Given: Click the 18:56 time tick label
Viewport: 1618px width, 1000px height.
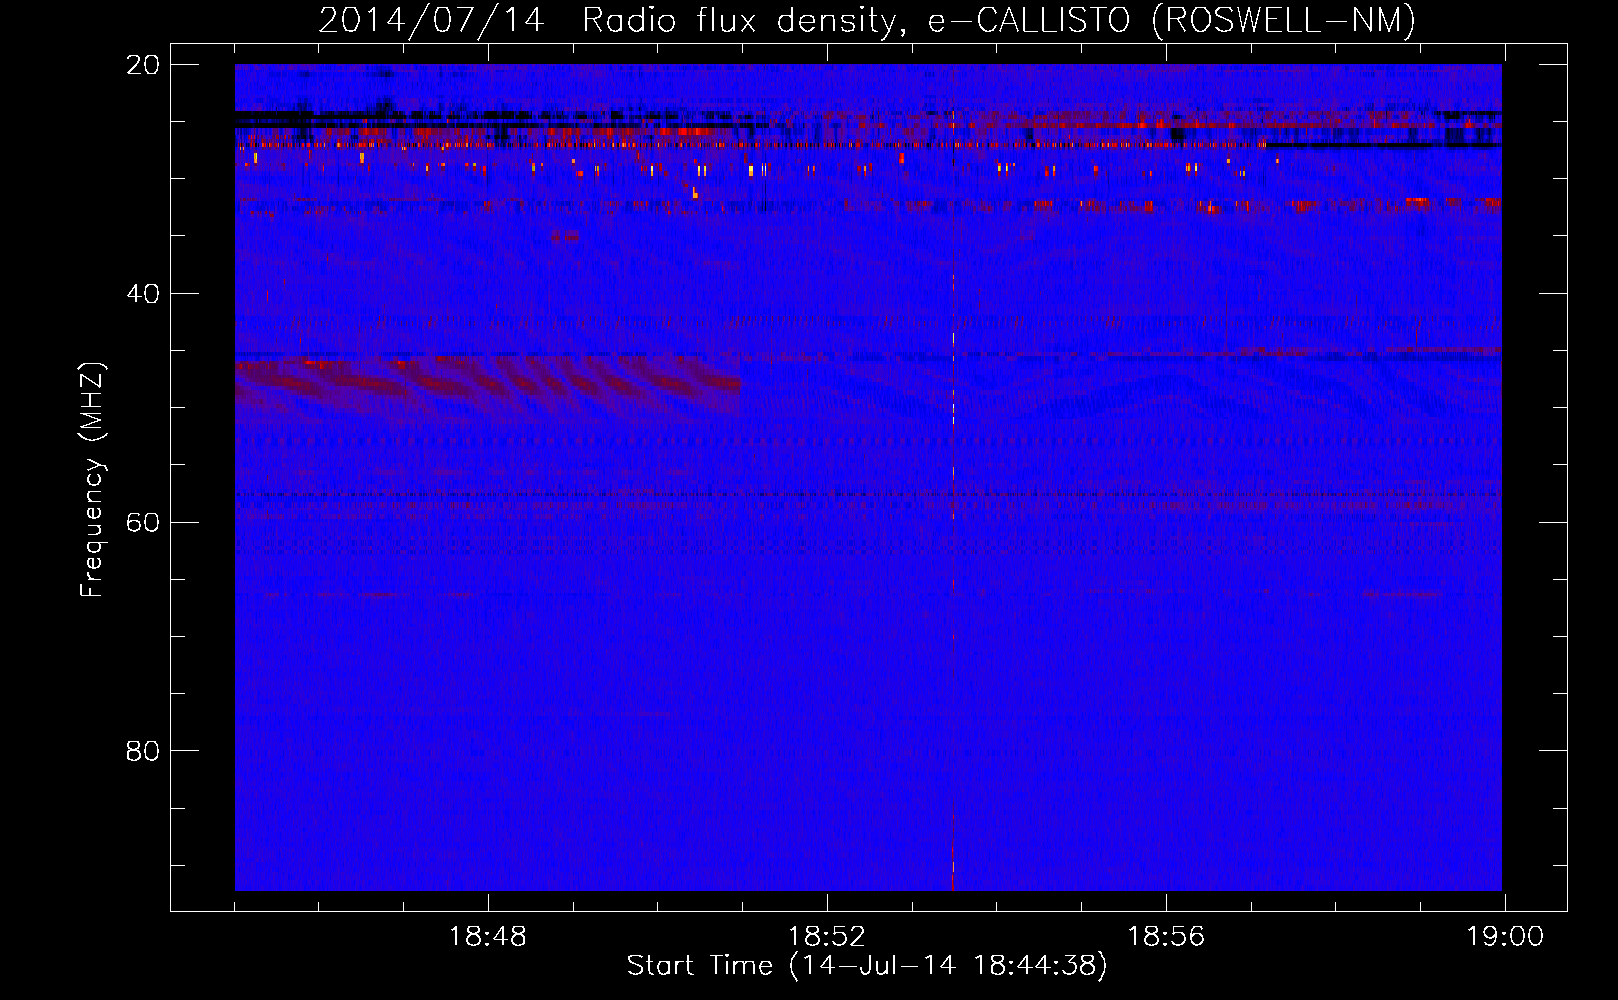Looking at the screenshot, I should [x=1166, y=937].
